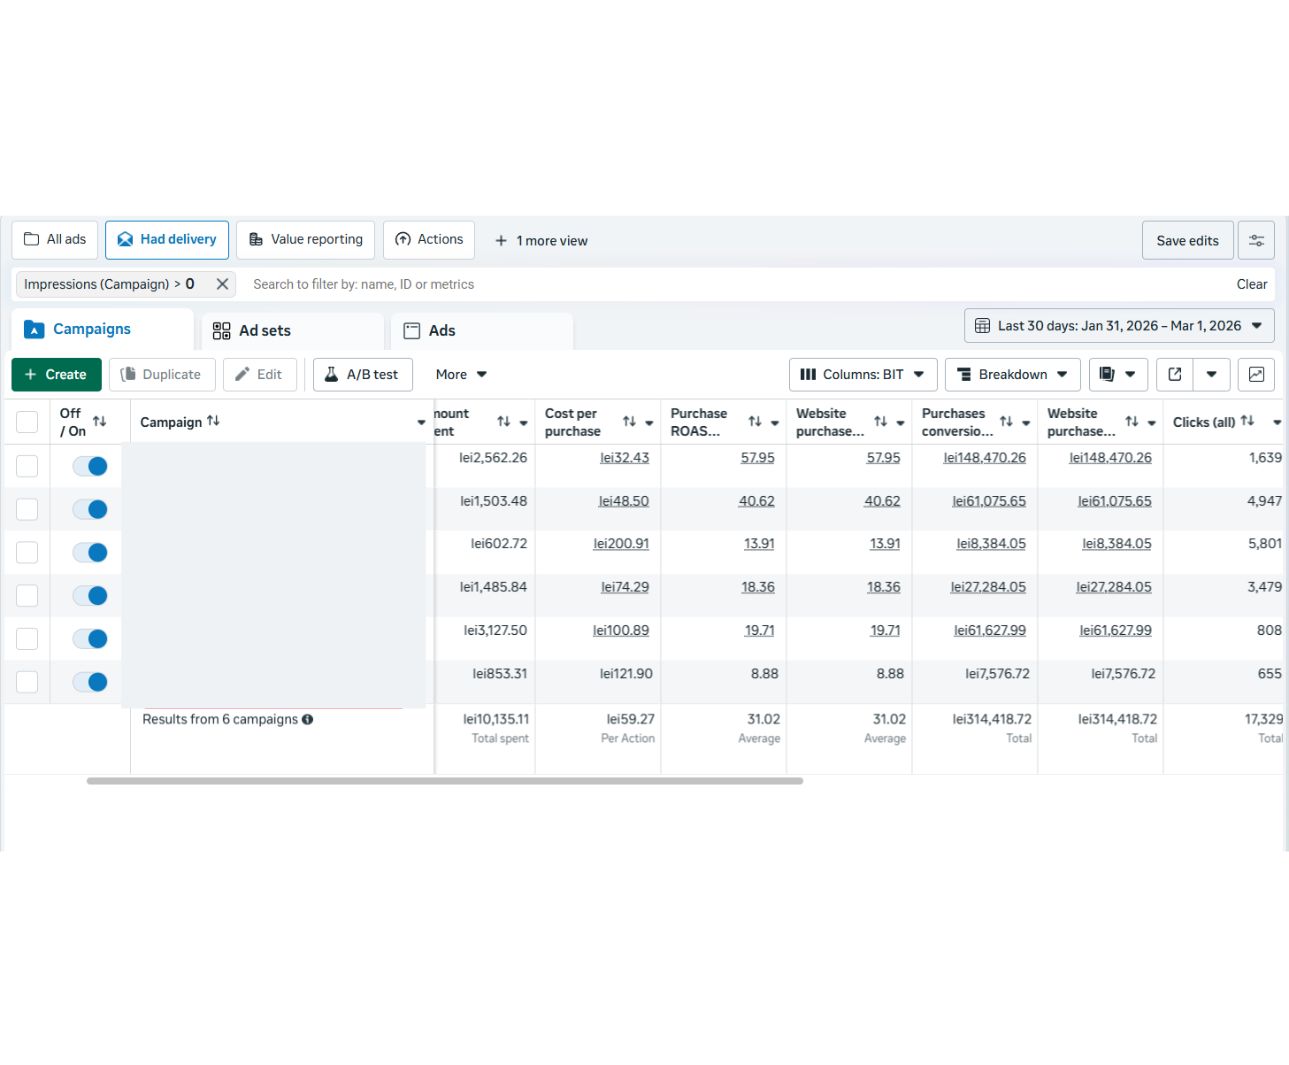Open the lei32.43 cost per purchase value
Screen dimensions: 1289x1065
tap(624, 458)
